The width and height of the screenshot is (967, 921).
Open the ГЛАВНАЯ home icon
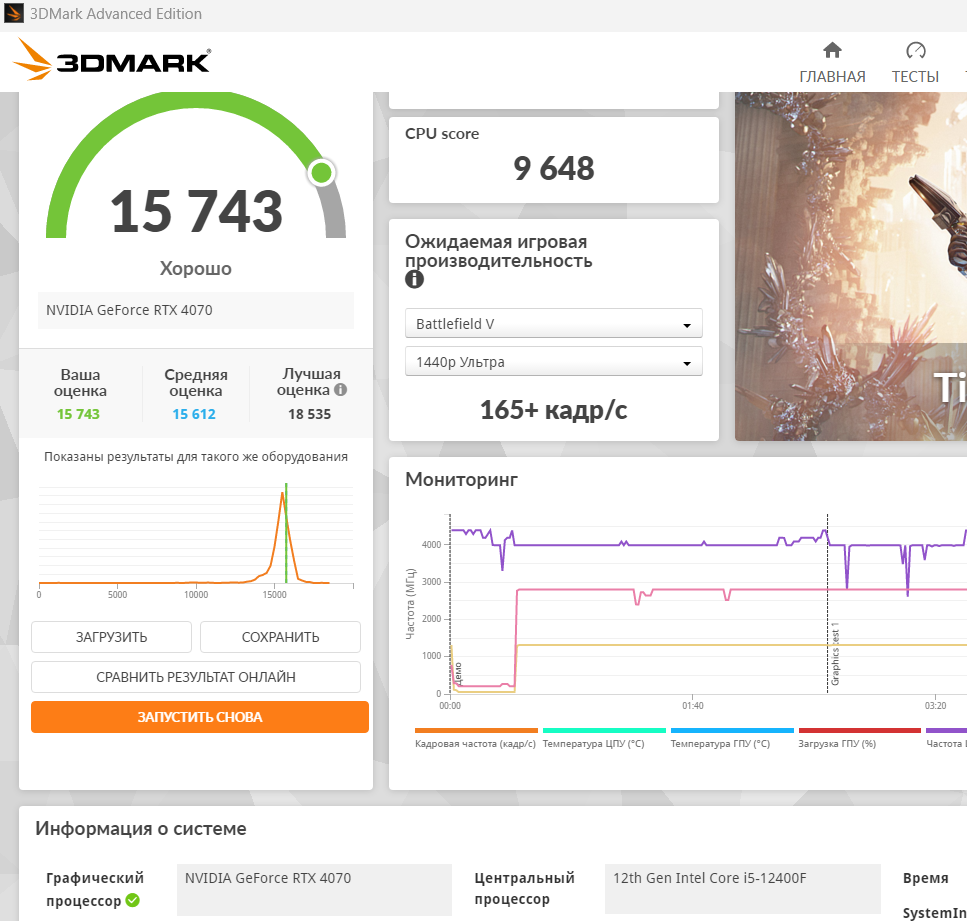pyautogui.click(x=832, y=50)
